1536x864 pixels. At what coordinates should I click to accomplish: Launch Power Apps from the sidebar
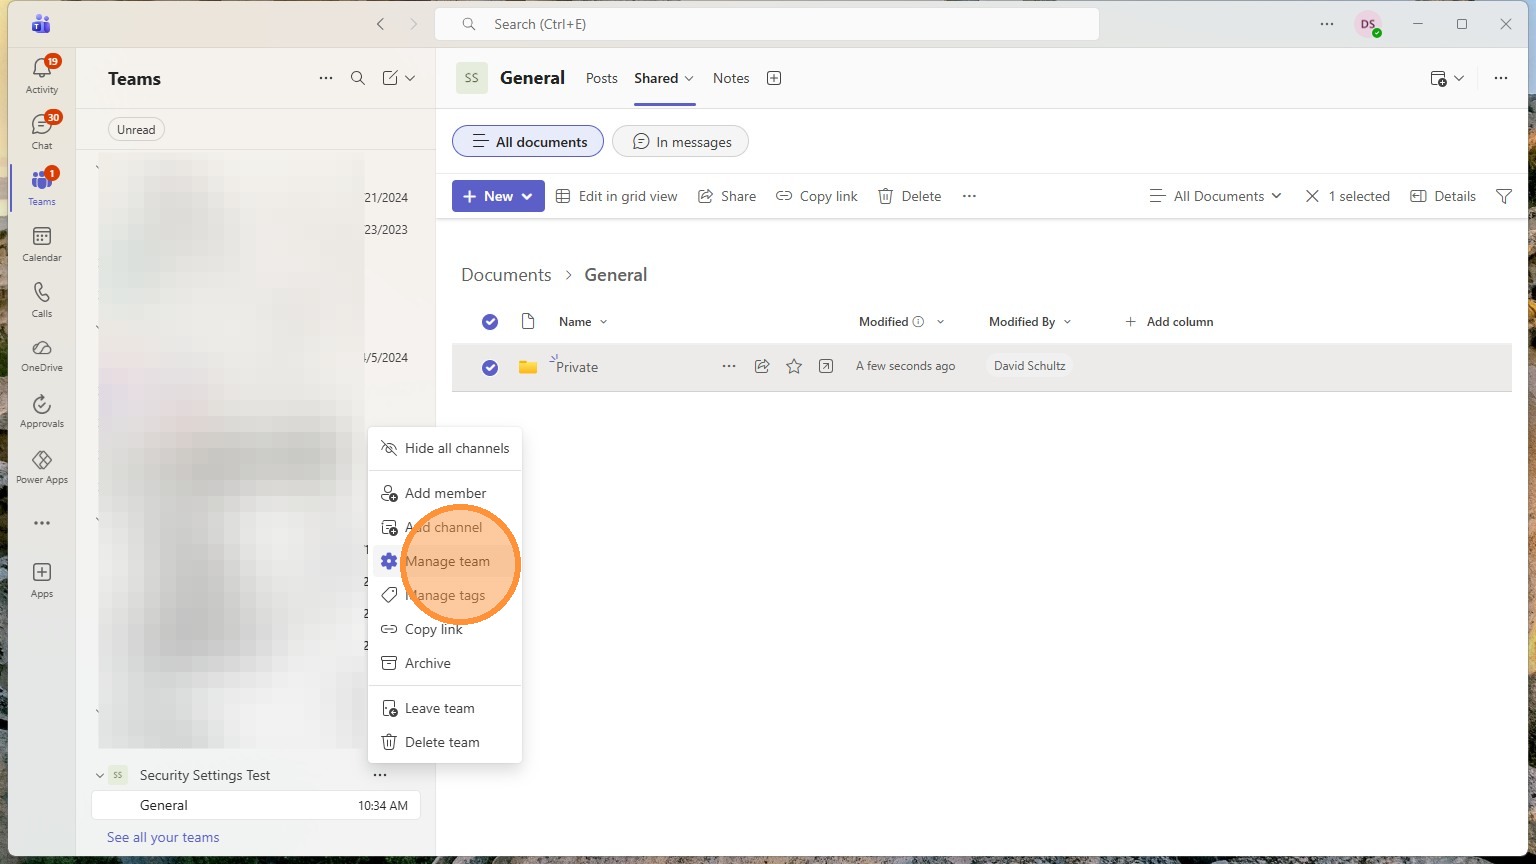pos(42,467)
